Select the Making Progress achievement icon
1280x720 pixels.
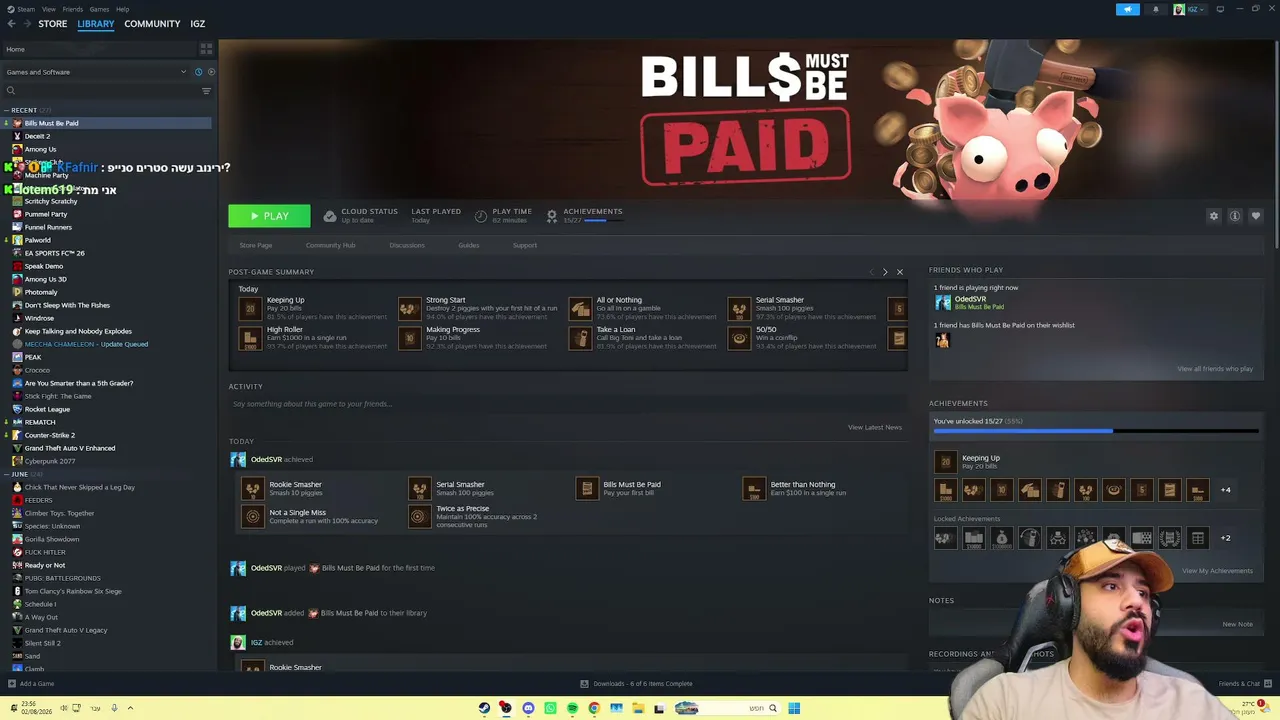tap(409, 338)
